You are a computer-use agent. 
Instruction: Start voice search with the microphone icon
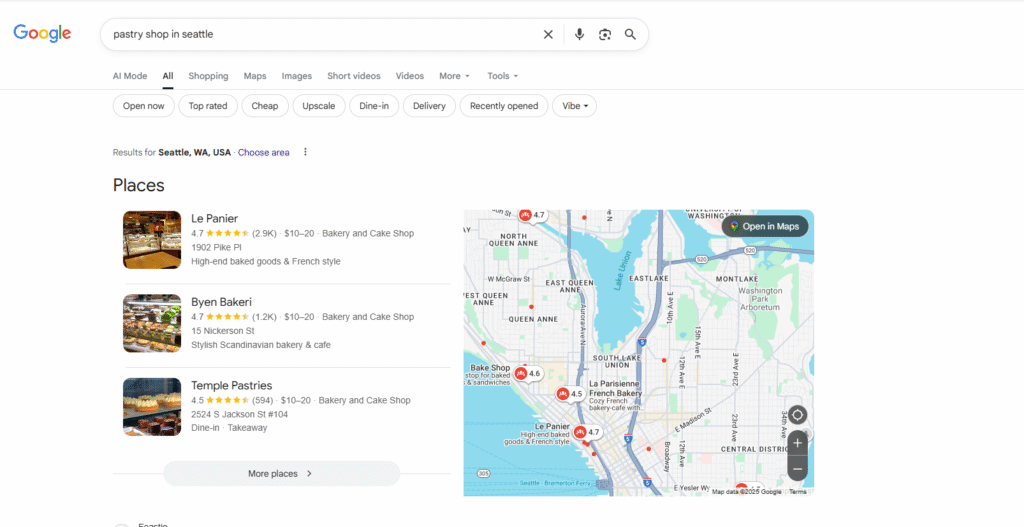[x=579, y=35]
